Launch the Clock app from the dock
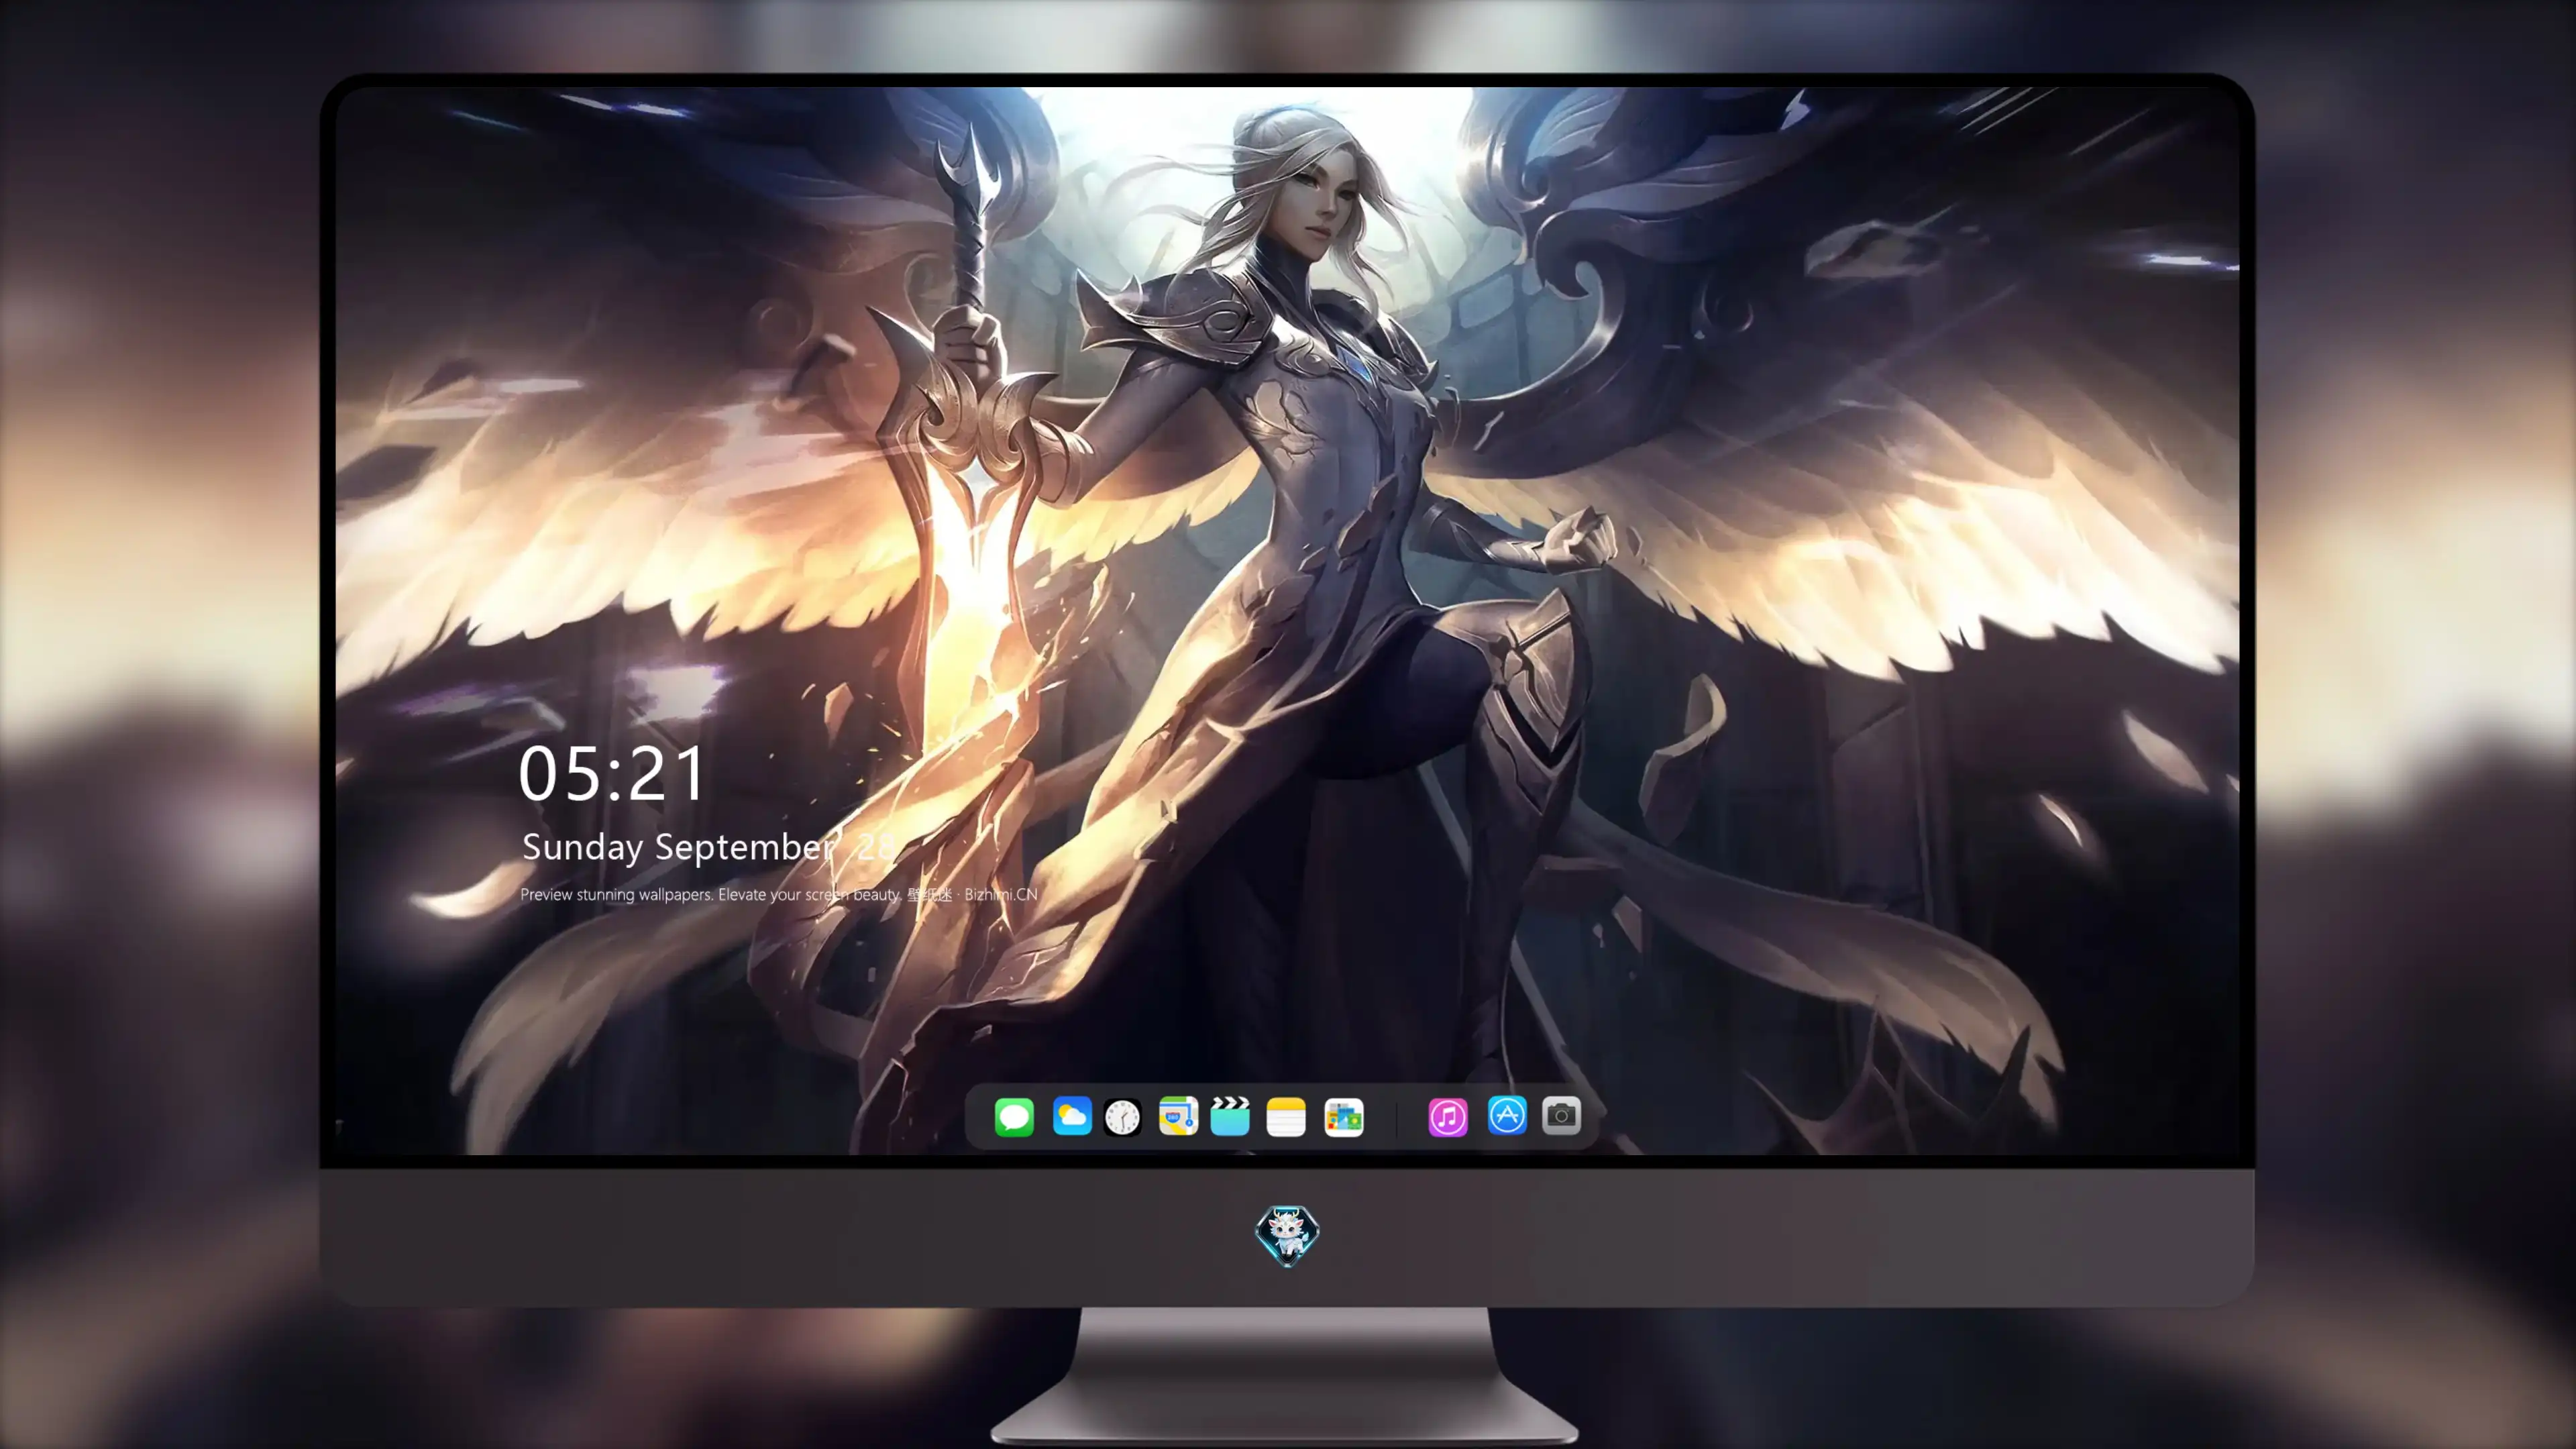 coord(1122,1117)
